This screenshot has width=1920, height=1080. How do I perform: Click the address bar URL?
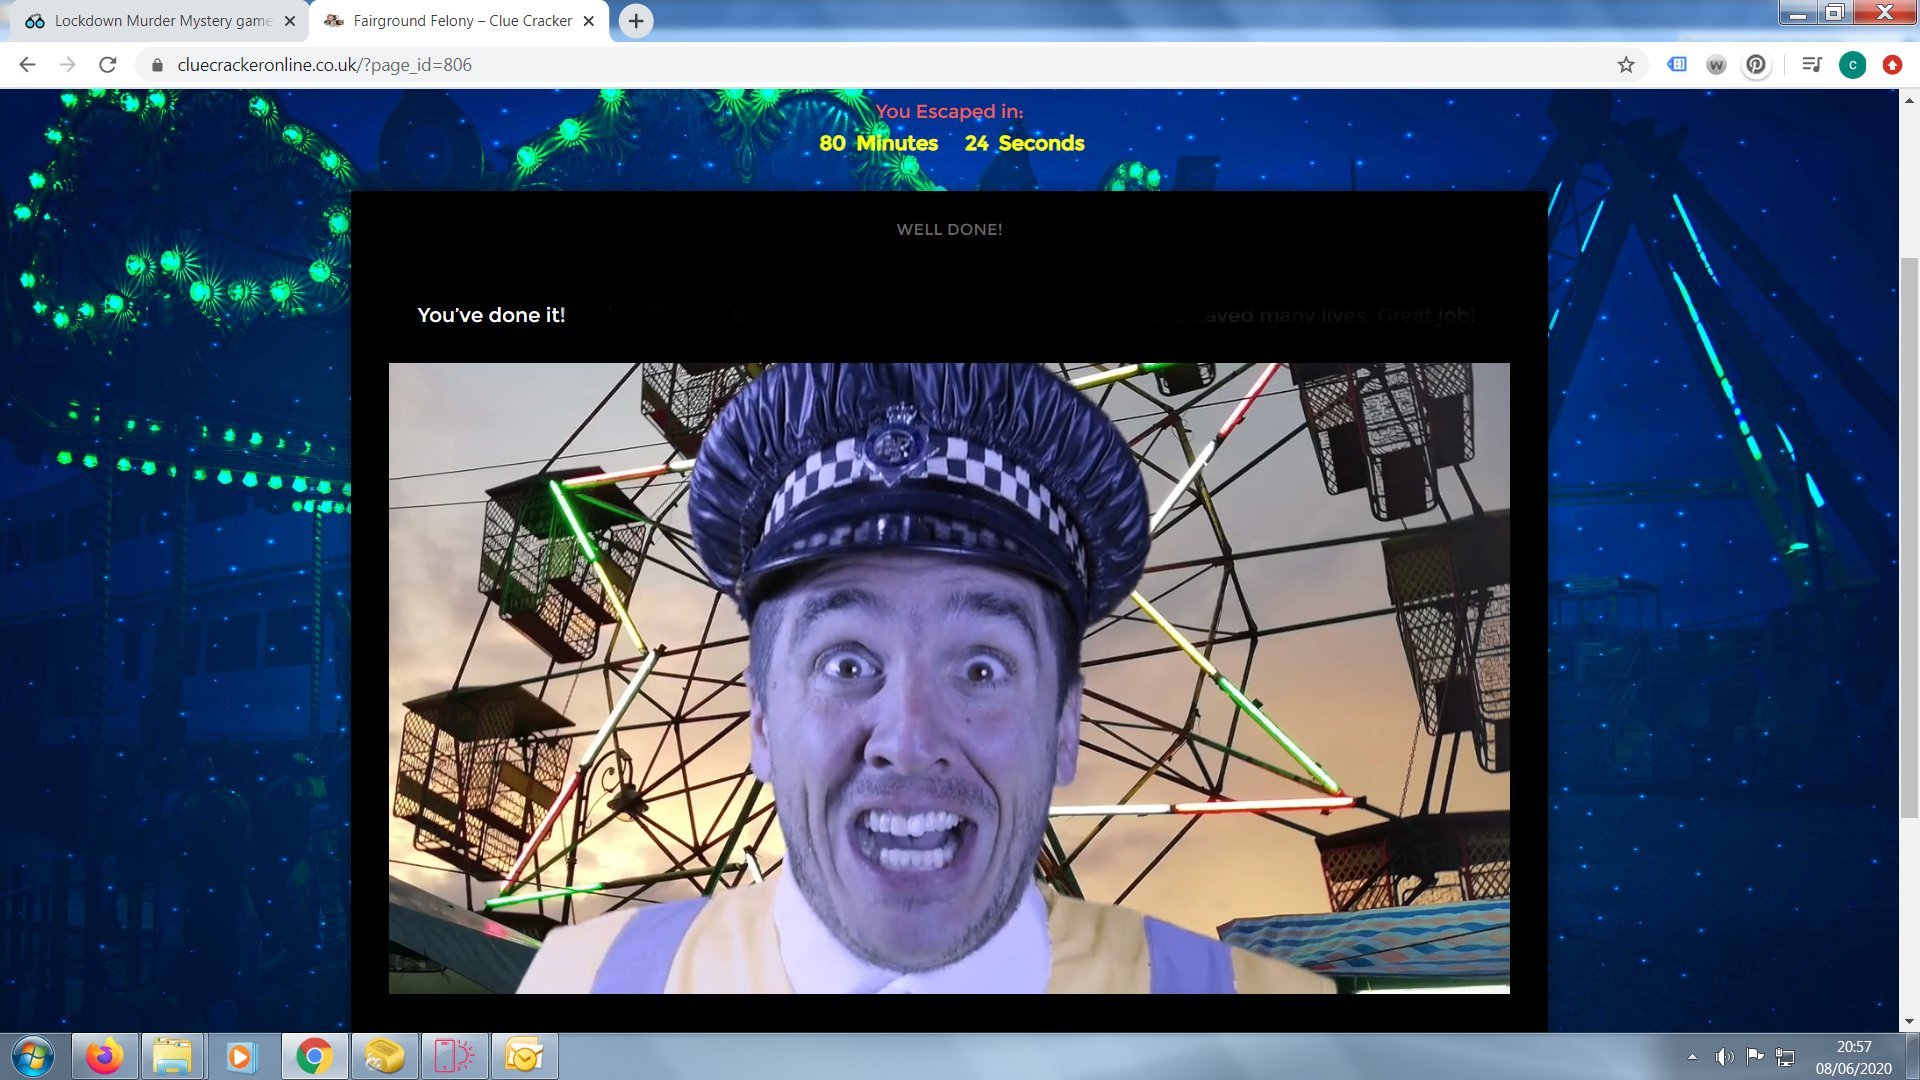click(x=324, y=65)
